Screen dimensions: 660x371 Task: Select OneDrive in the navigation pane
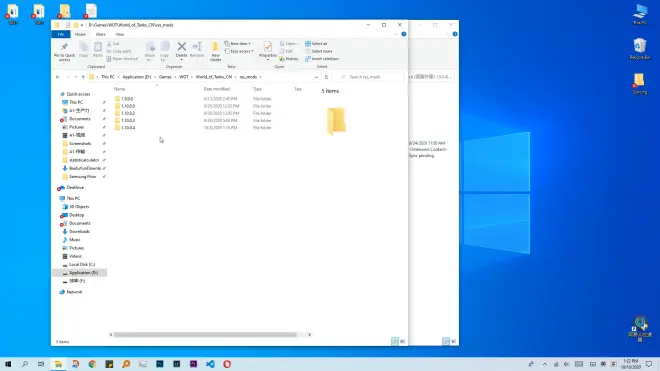pos(75,188)
